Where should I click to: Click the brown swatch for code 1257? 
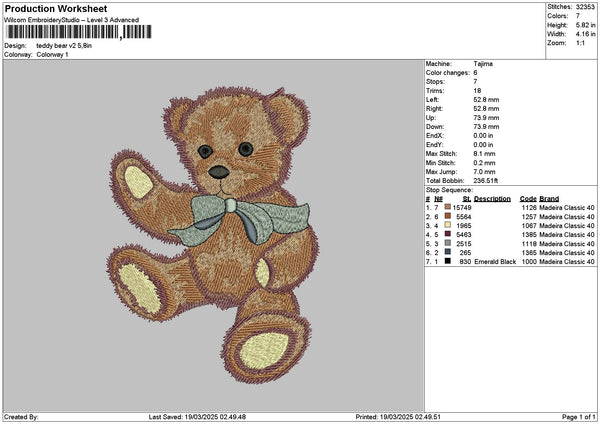click(x=447, y=216)
